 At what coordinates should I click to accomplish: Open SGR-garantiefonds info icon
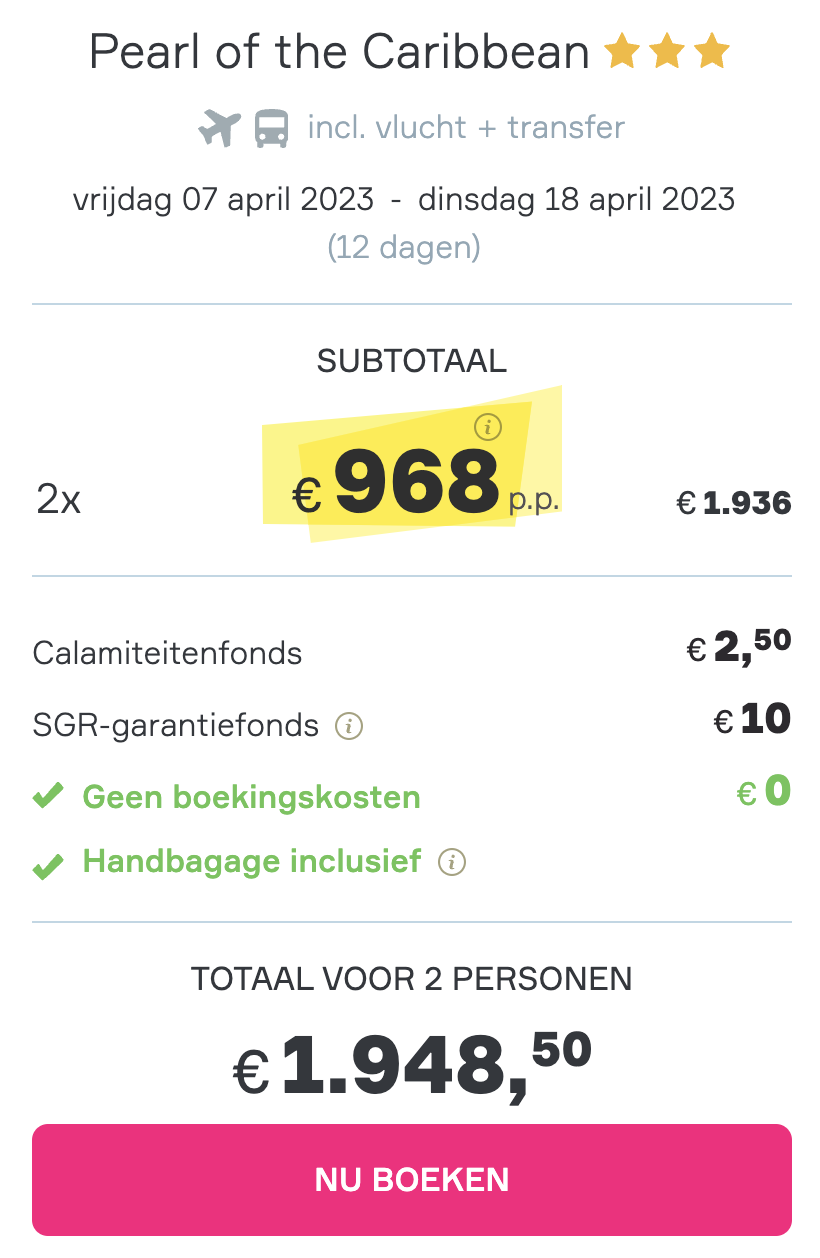click(349, 726)
